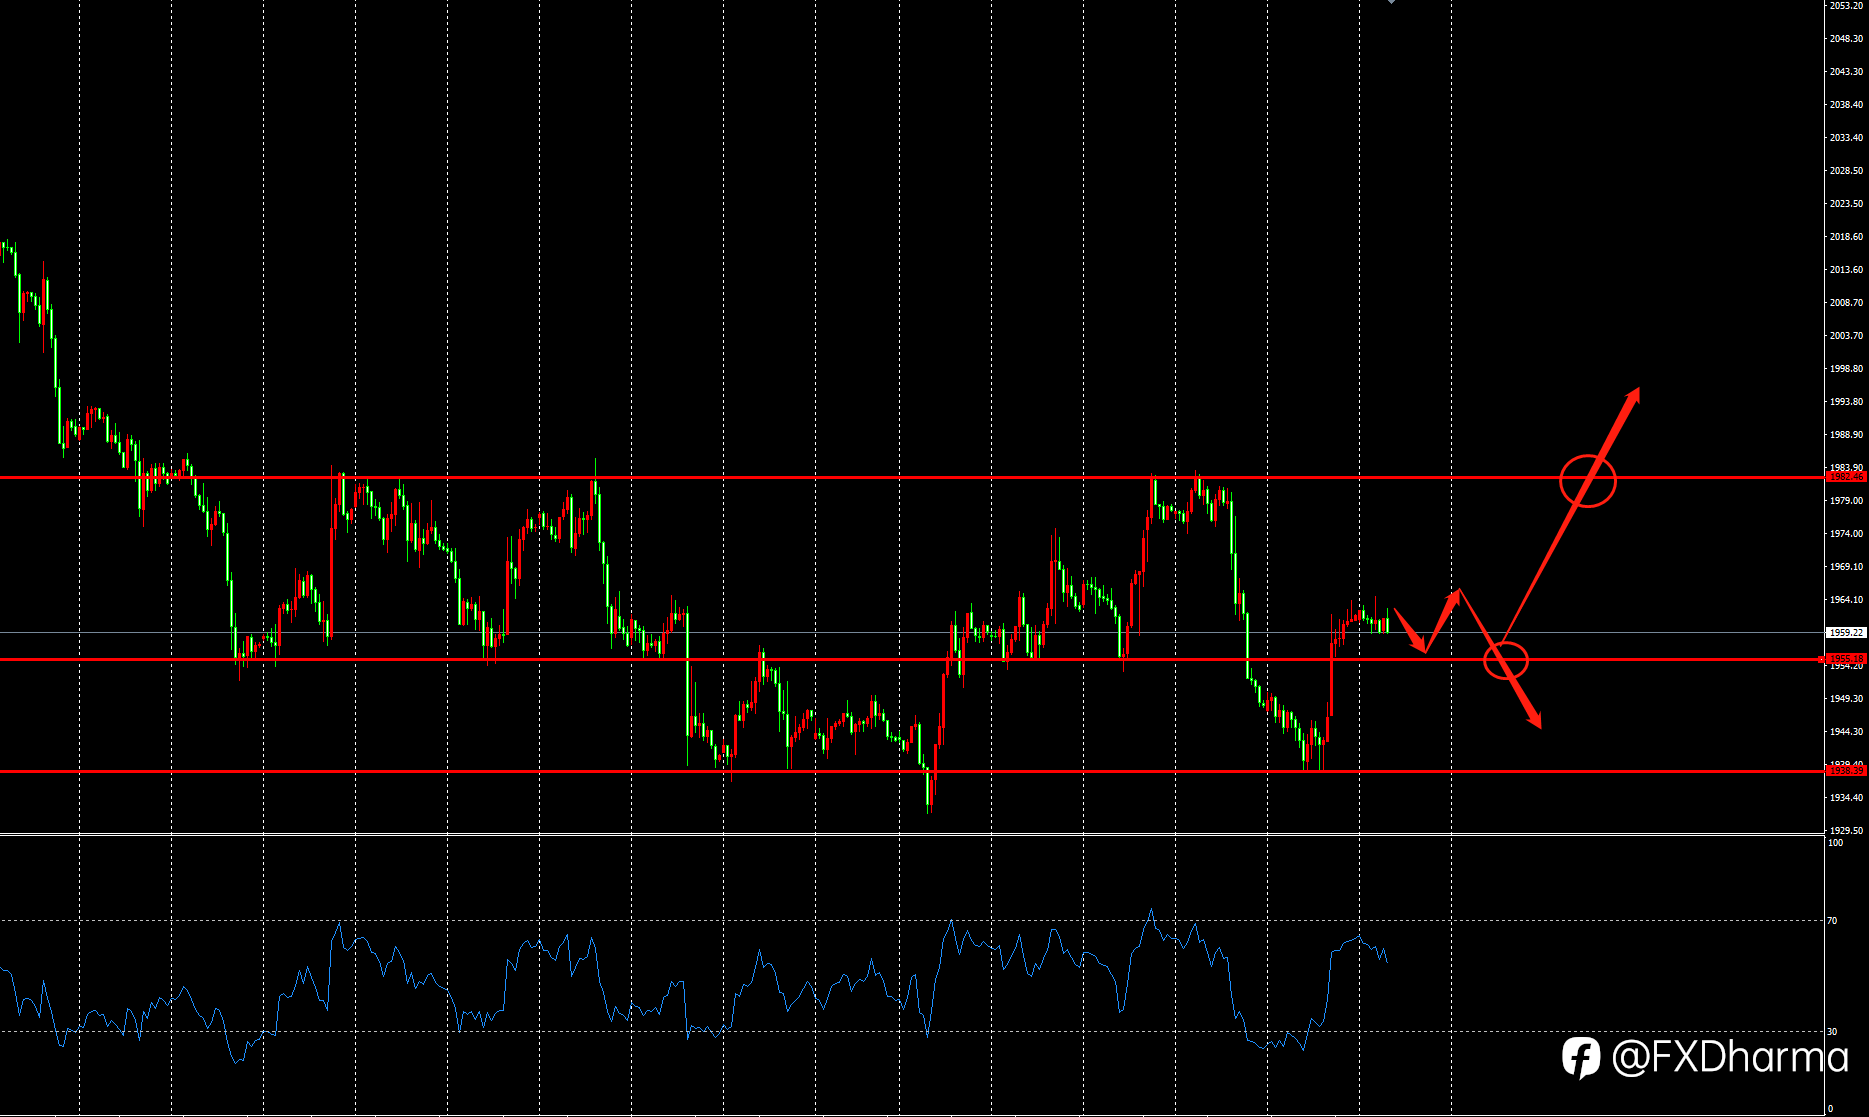Click the 1934.40 price scale label
This screenshot has width=1869, height=1117.
[x=1846, y=798]
